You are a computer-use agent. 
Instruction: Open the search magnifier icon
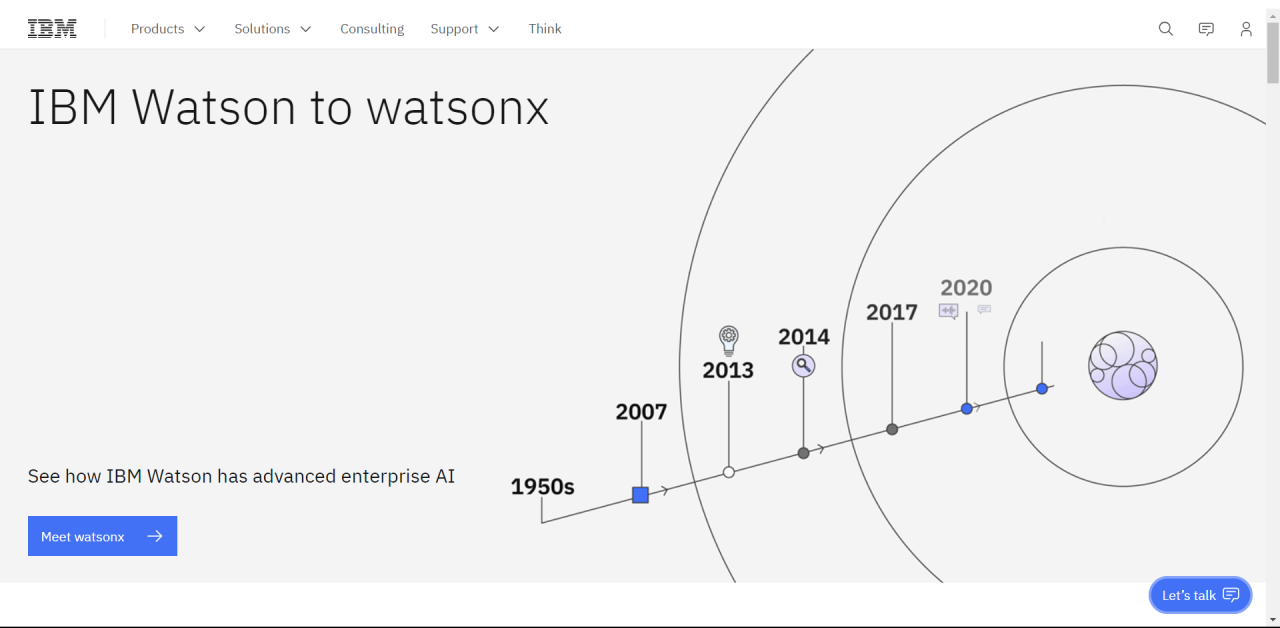pyautogui.click(x=1166, y=29)
